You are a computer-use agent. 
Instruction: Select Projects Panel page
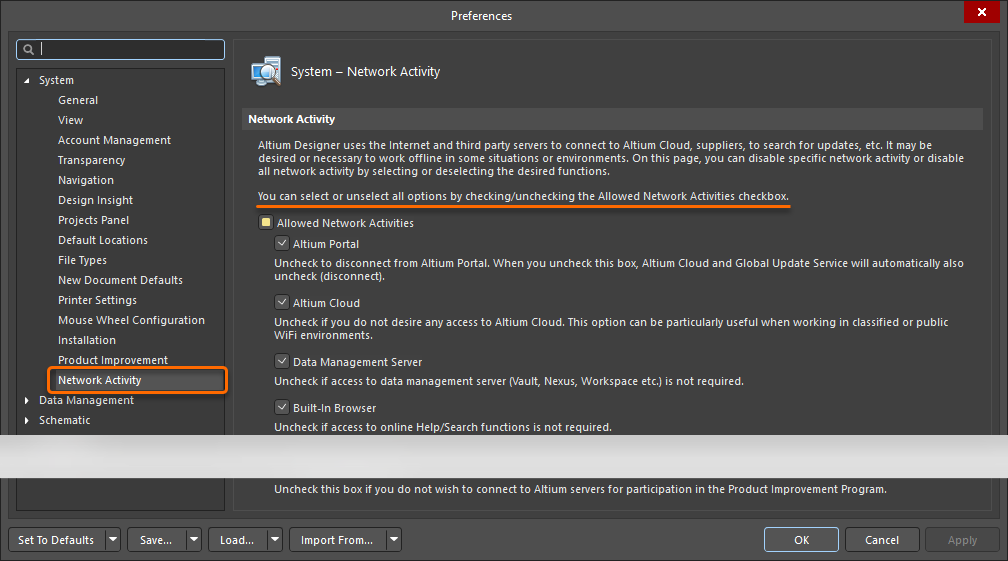pyautogui.click(x=93, y=220)
